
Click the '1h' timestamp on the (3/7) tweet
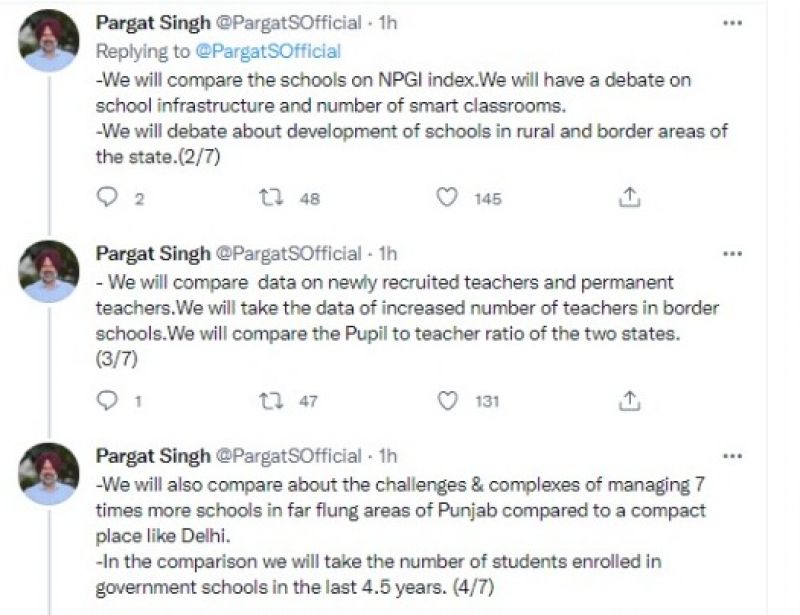(x=386, y=254)
